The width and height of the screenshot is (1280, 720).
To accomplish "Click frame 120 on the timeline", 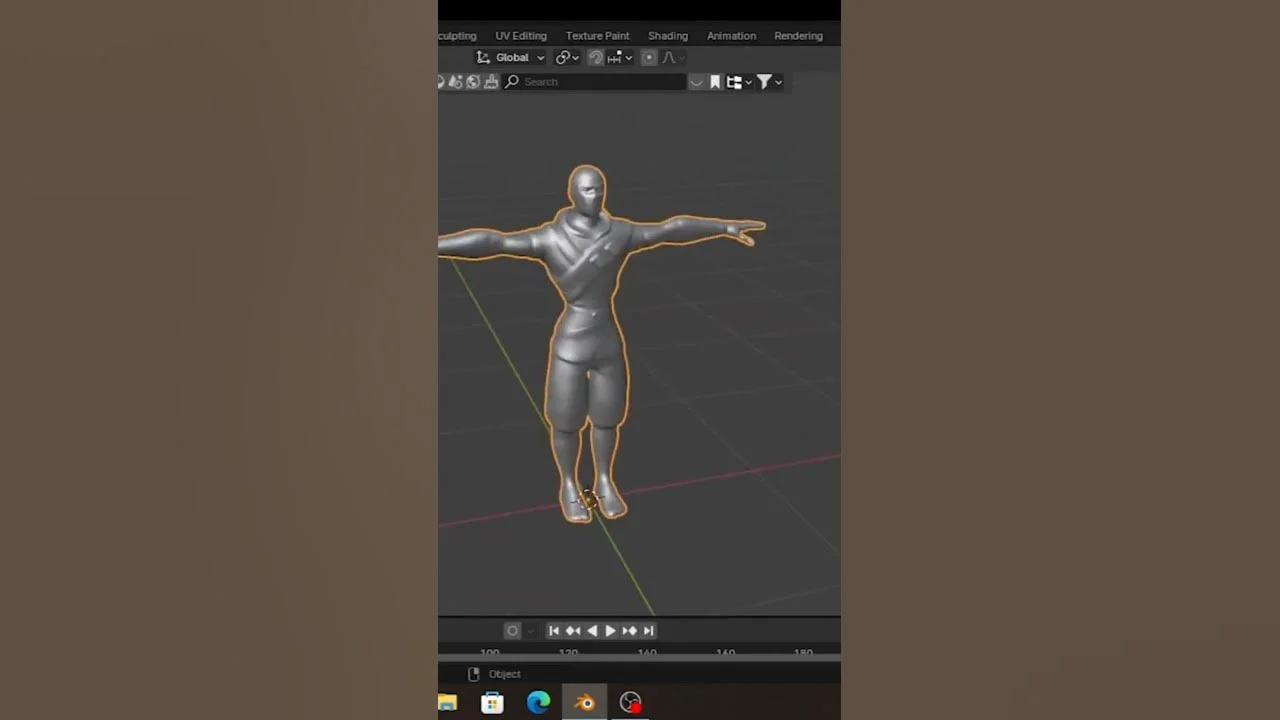I will (567, 653).
